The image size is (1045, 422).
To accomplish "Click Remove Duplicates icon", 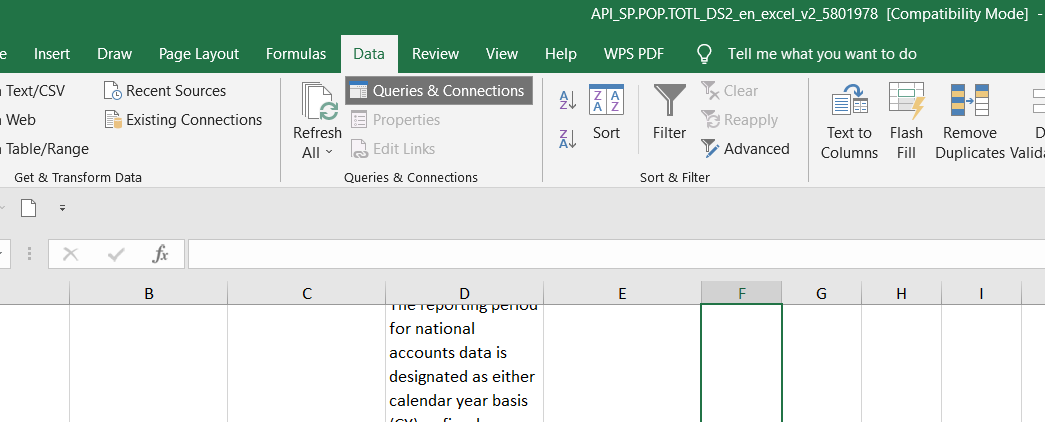I will (969, 102).
